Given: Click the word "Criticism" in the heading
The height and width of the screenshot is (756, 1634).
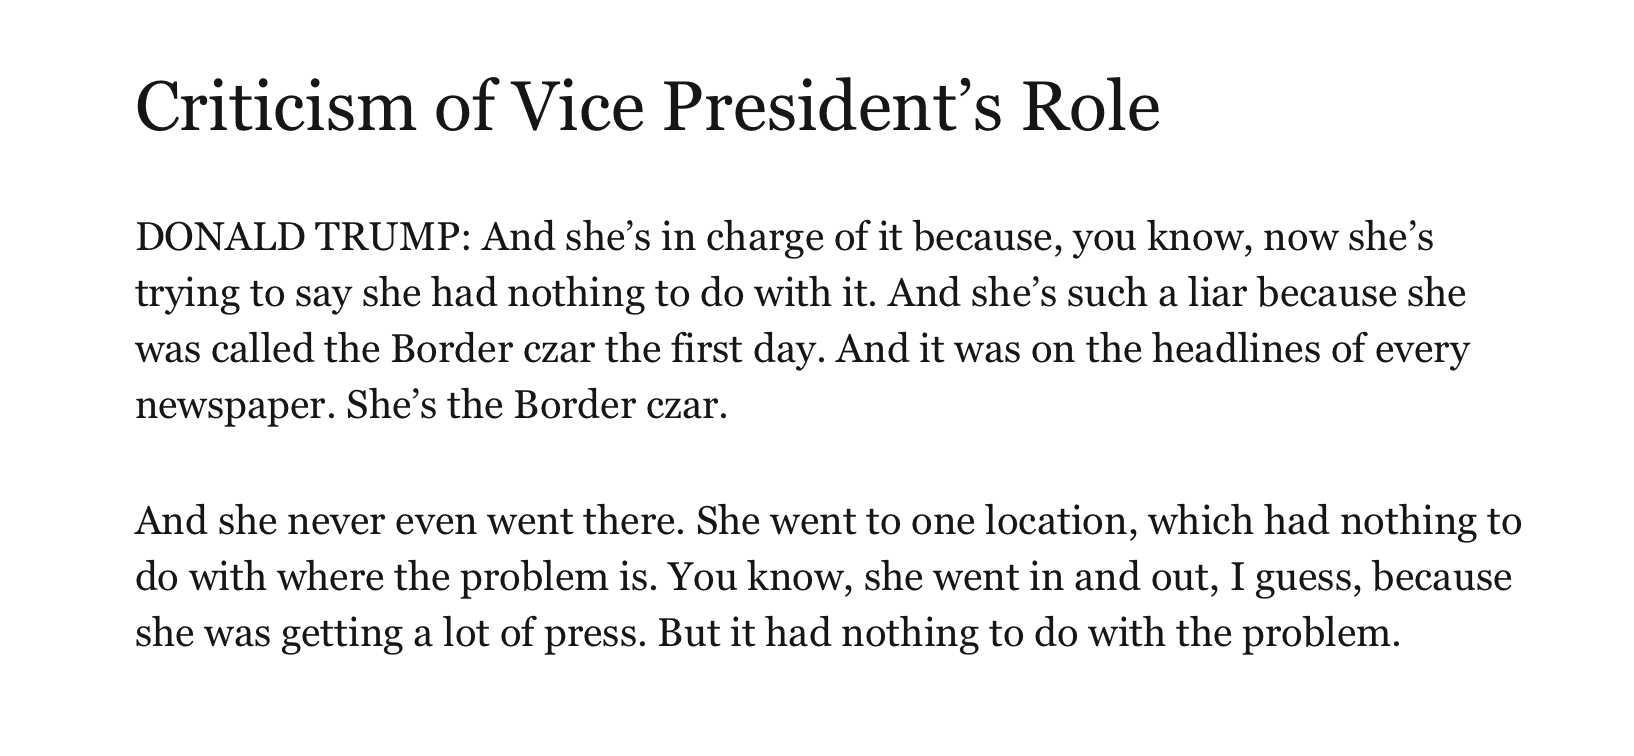Looking at the screenshot, I should click(275, 105).
